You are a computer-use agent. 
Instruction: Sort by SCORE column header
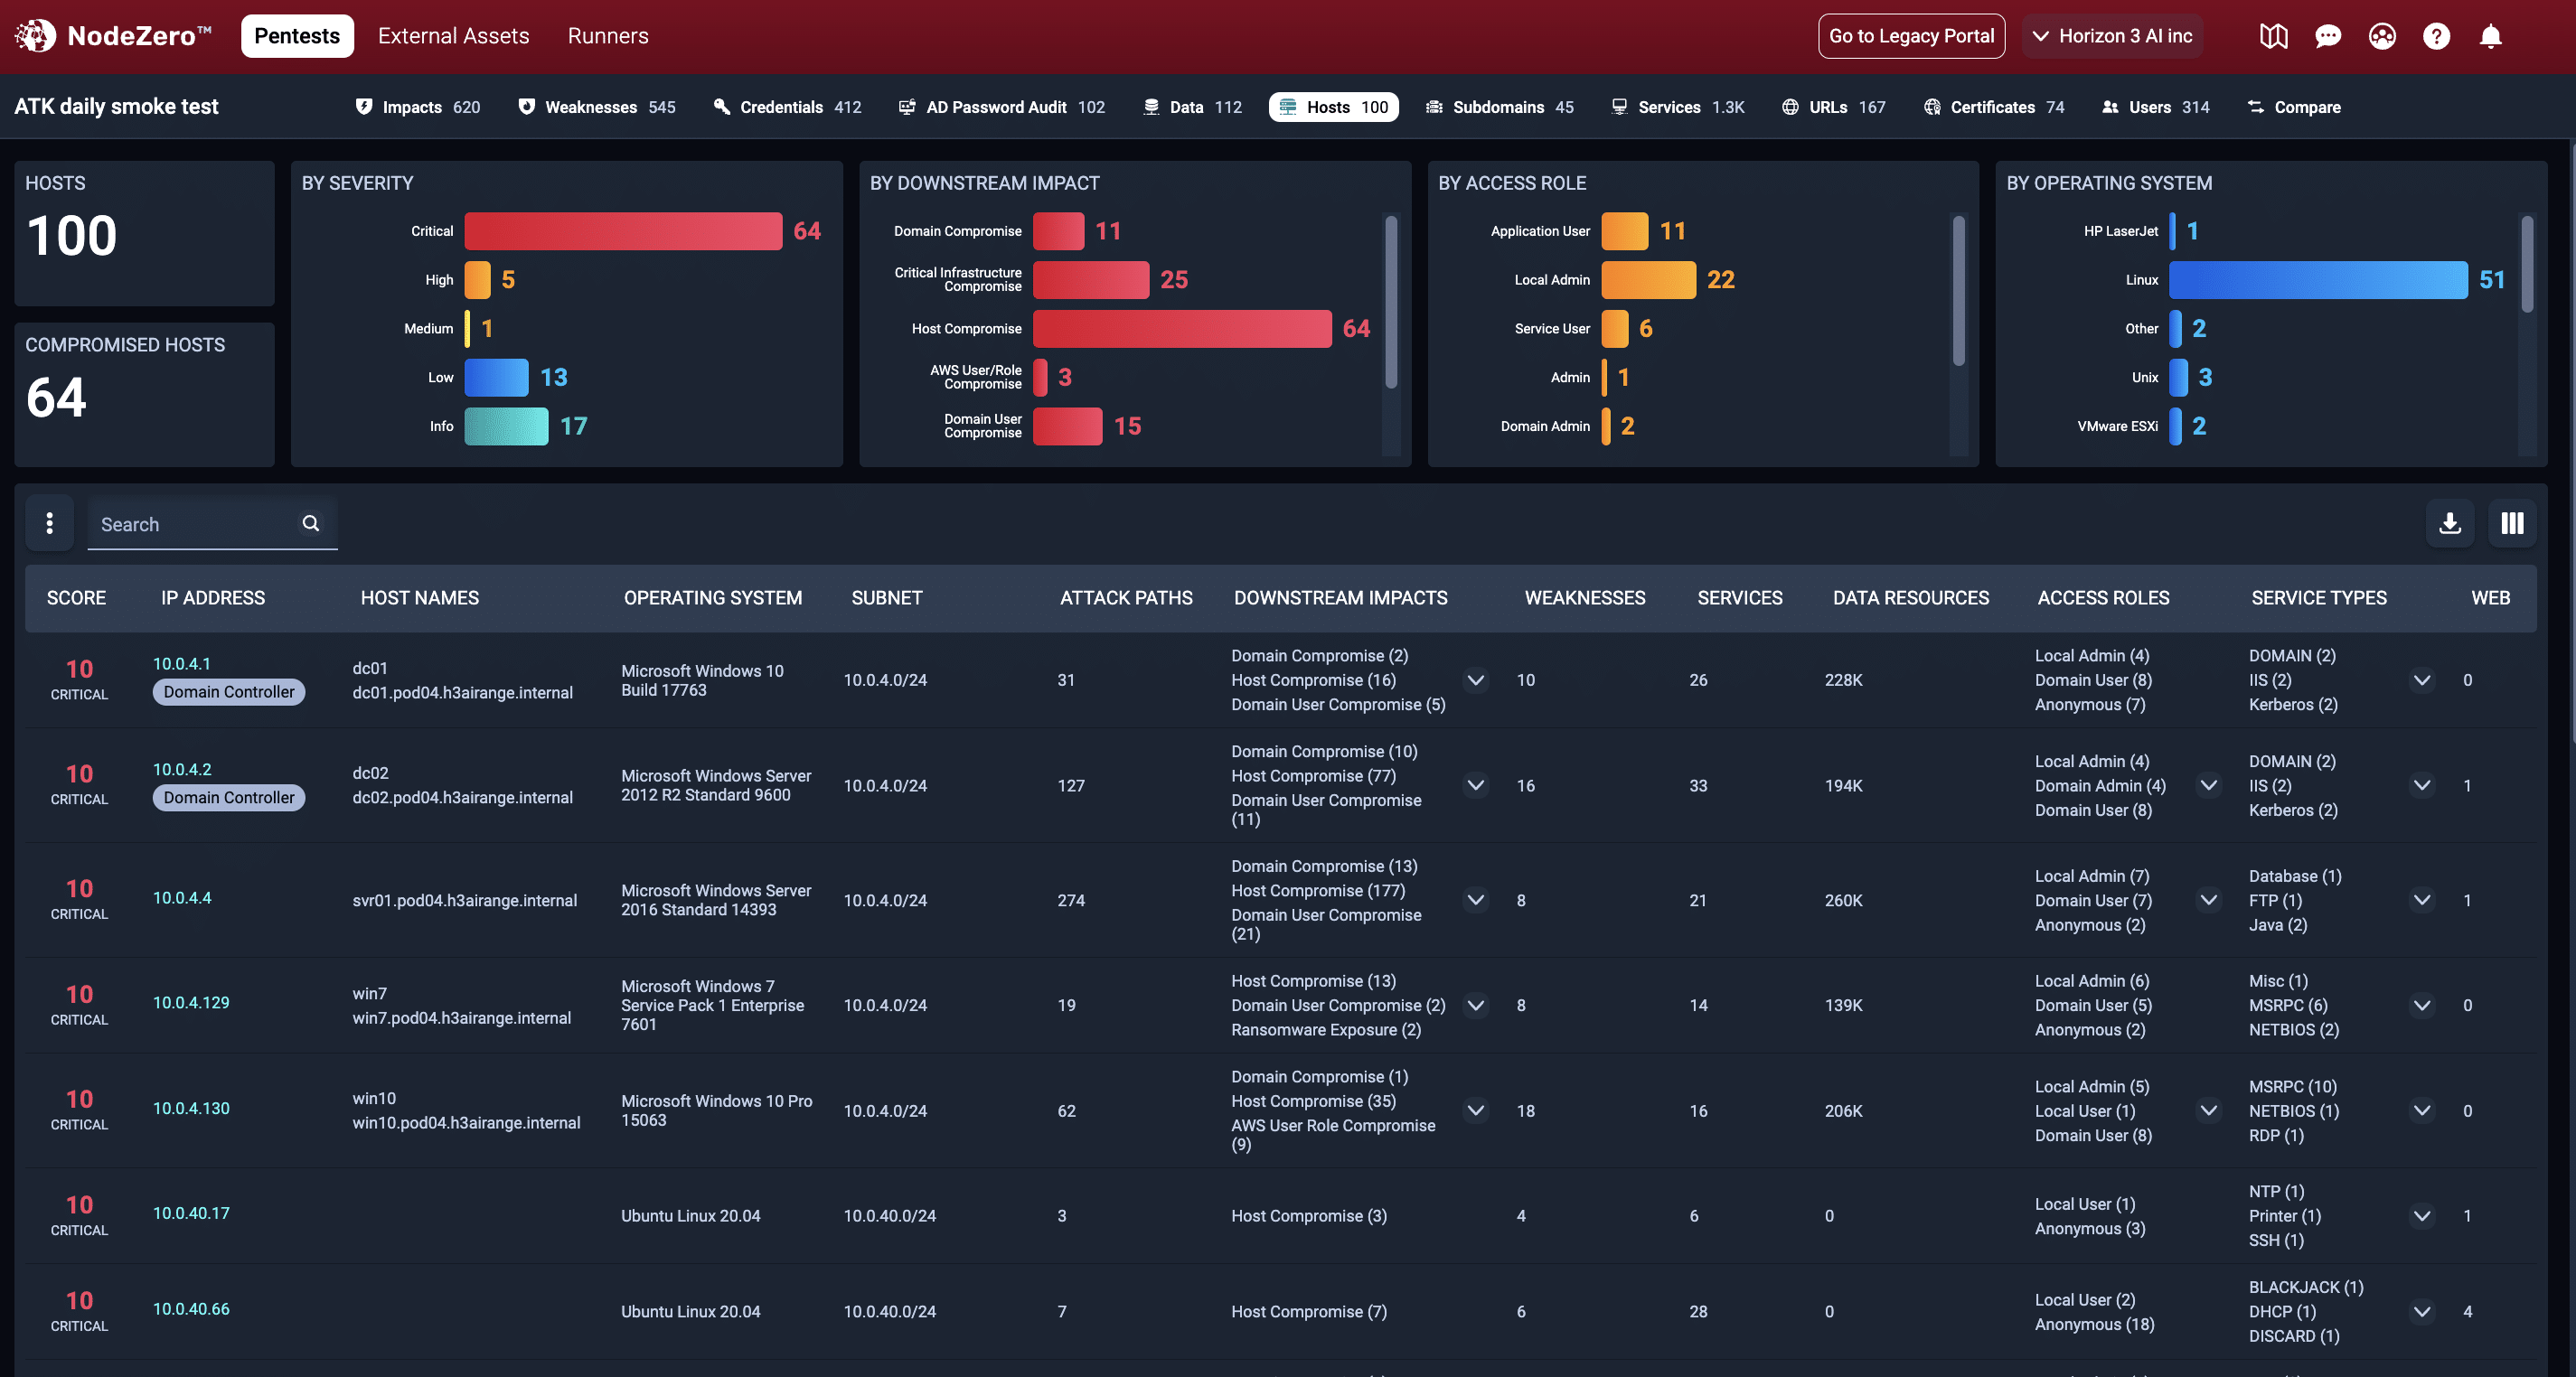[76, 598]
